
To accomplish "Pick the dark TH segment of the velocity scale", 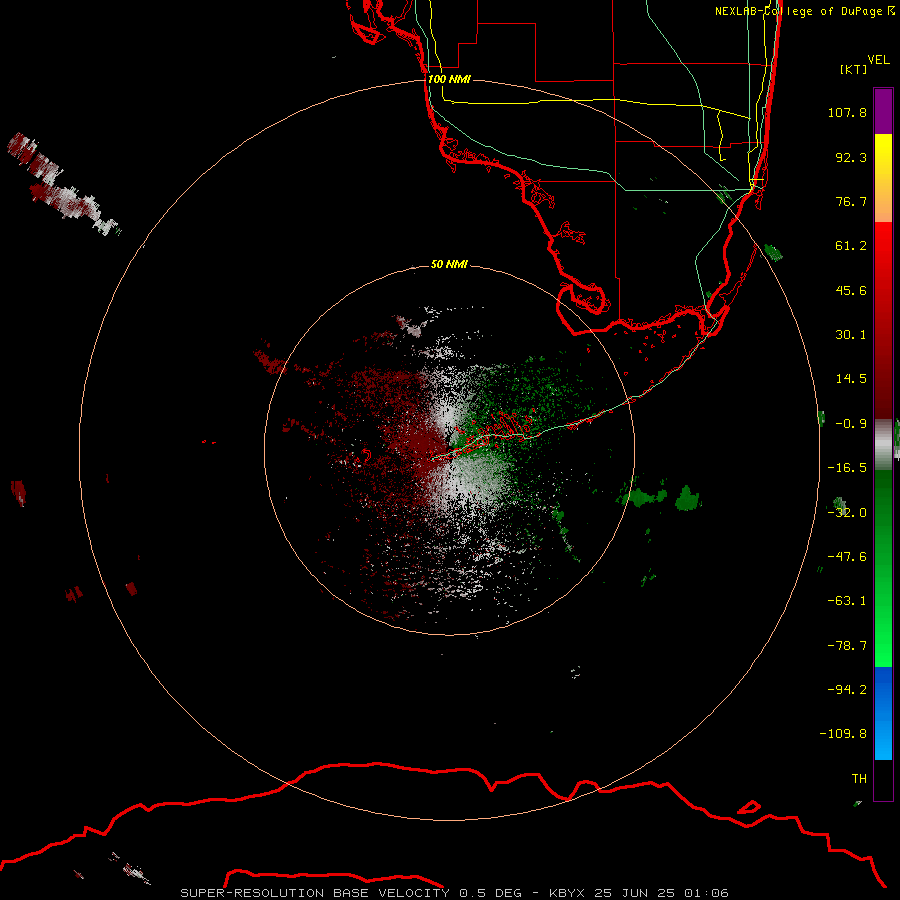I will (883, 779).
